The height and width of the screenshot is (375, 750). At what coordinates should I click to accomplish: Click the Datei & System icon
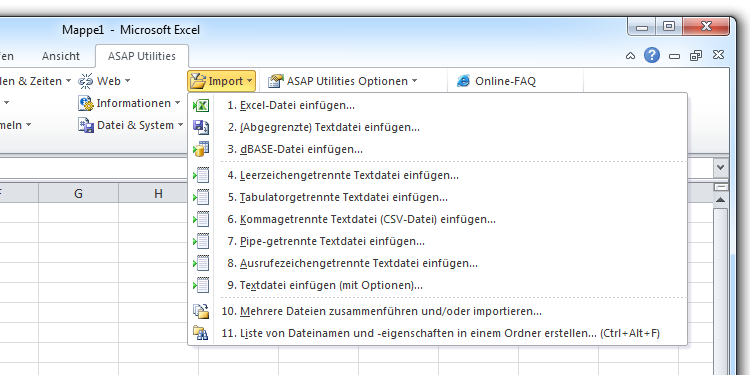pos(86,125)
